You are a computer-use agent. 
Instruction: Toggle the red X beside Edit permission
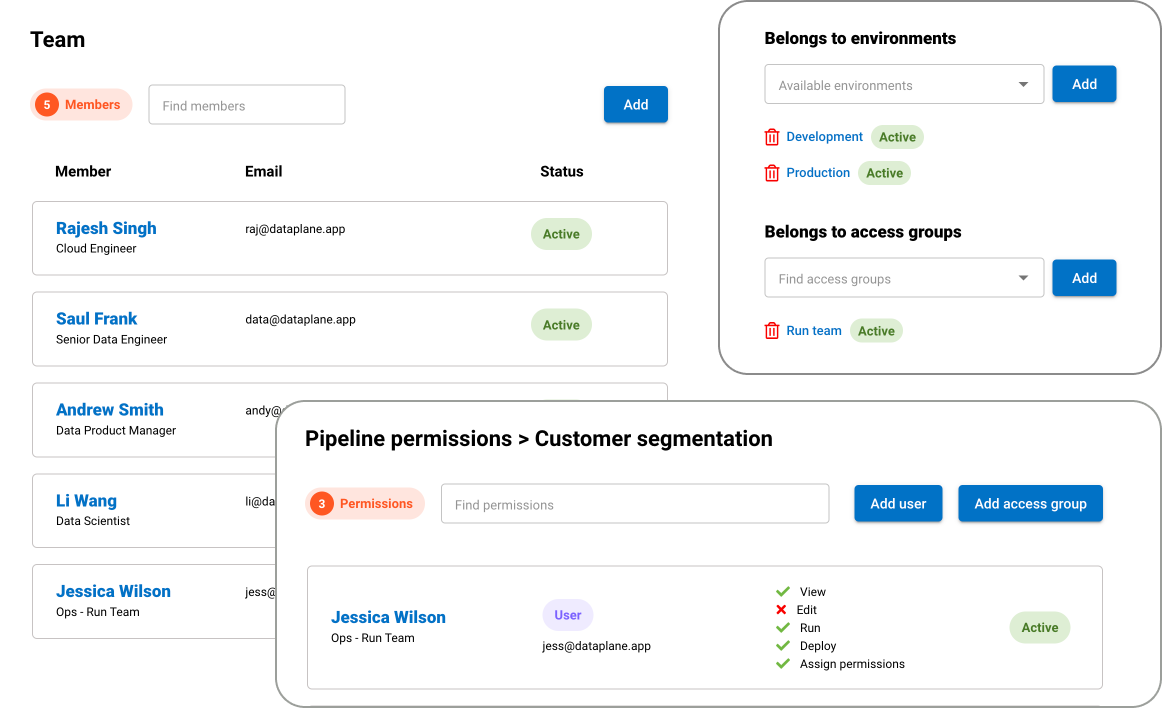[782, 609]
